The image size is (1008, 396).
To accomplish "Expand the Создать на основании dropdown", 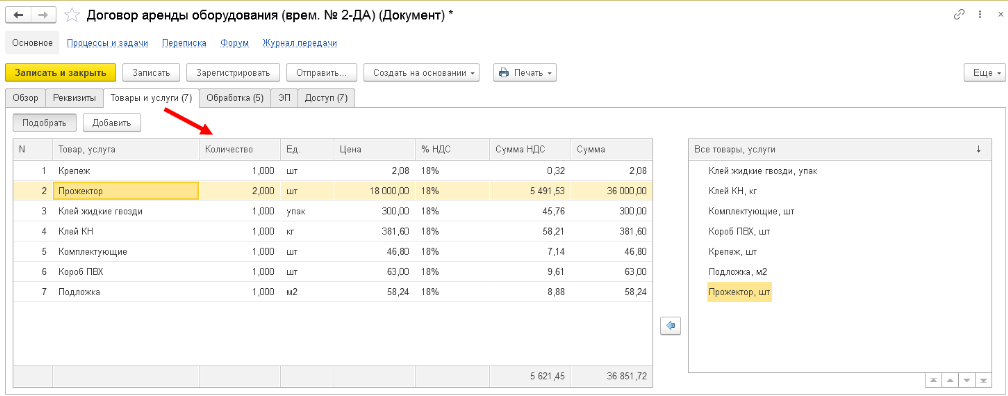I will 422,73.
